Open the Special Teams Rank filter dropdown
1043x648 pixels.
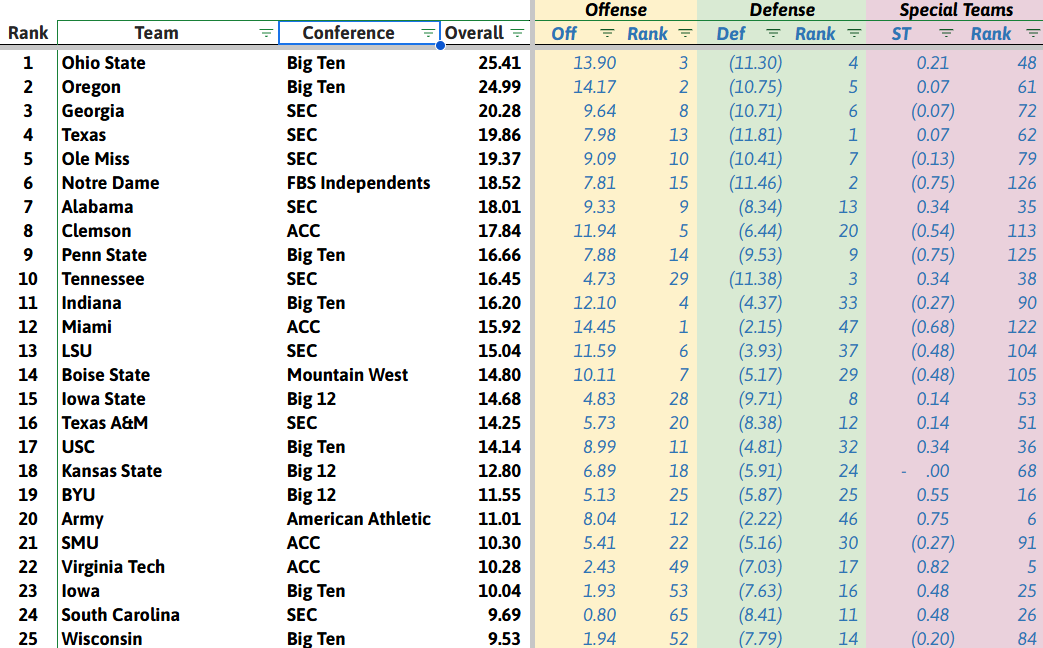click(x=1033, y=33)
